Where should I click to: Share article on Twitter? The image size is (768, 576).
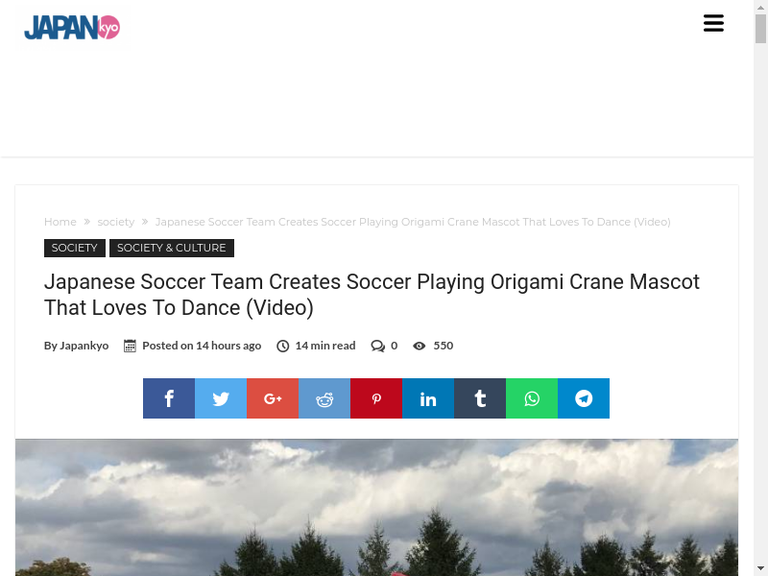click(x=221, y=398)
